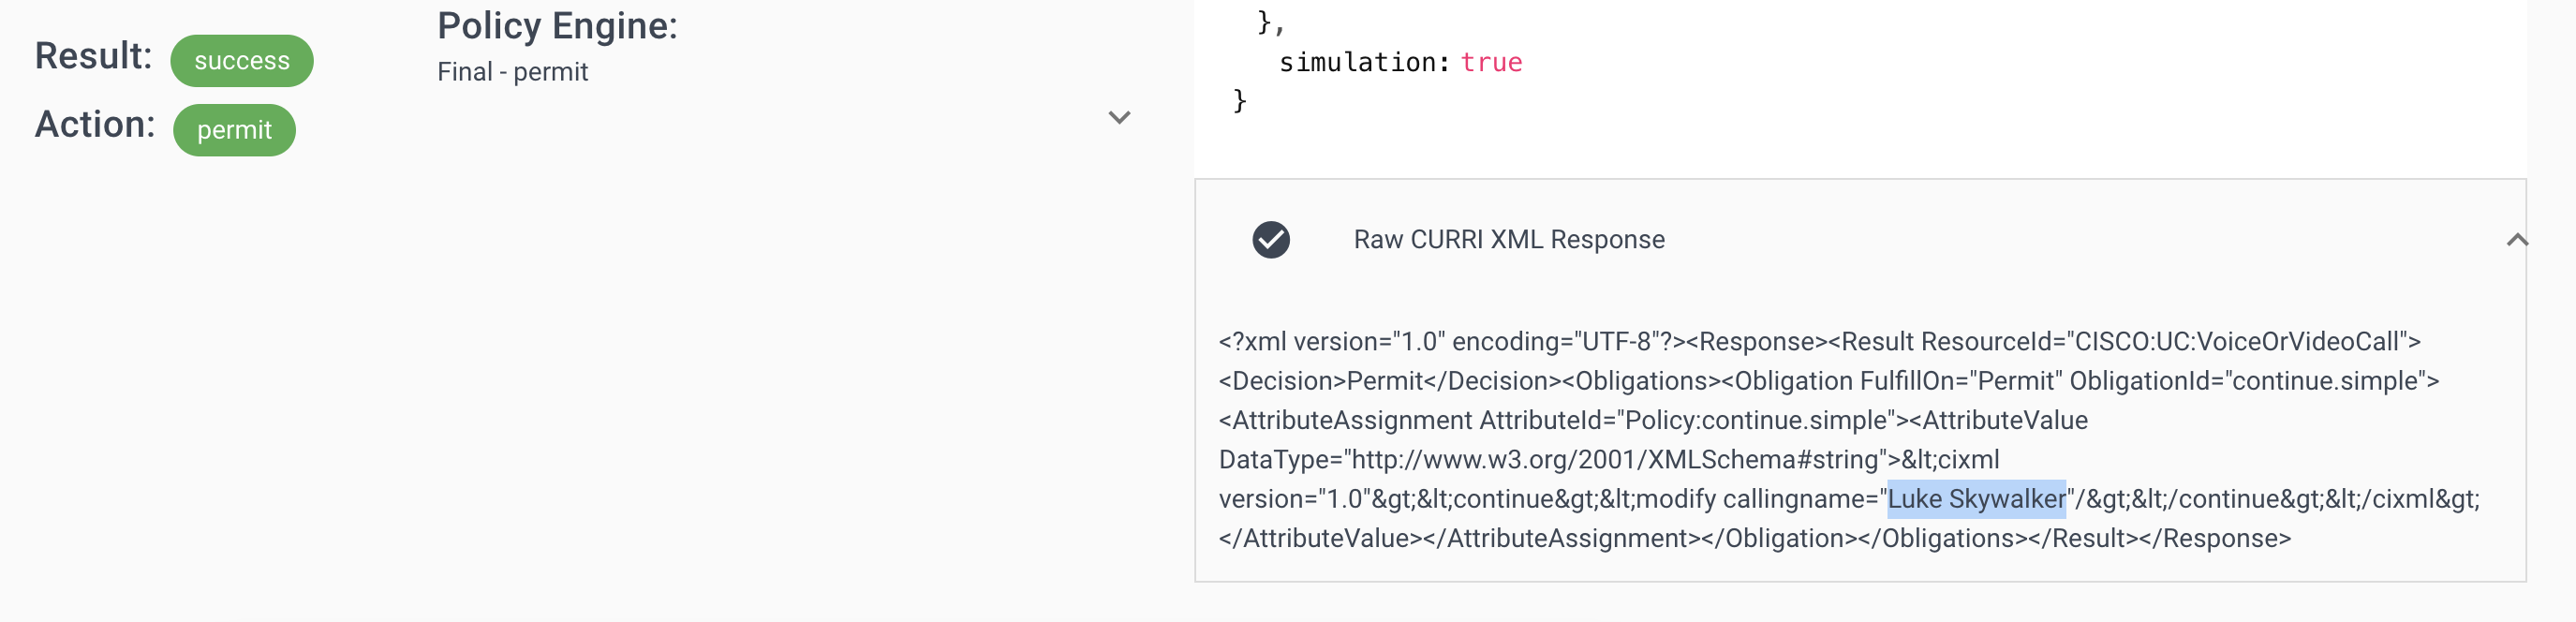Viewport: 2576px width, 622px height.
Task: Click the Result label
Action: click(x=93, y=56)
